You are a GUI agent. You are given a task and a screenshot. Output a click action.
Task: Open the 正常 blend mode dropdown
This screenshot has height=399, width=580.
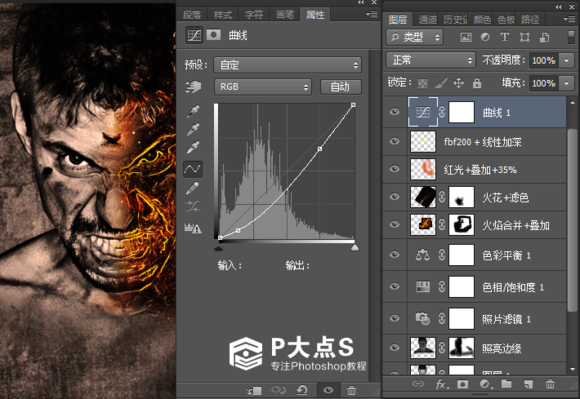(x=431, y=60)
